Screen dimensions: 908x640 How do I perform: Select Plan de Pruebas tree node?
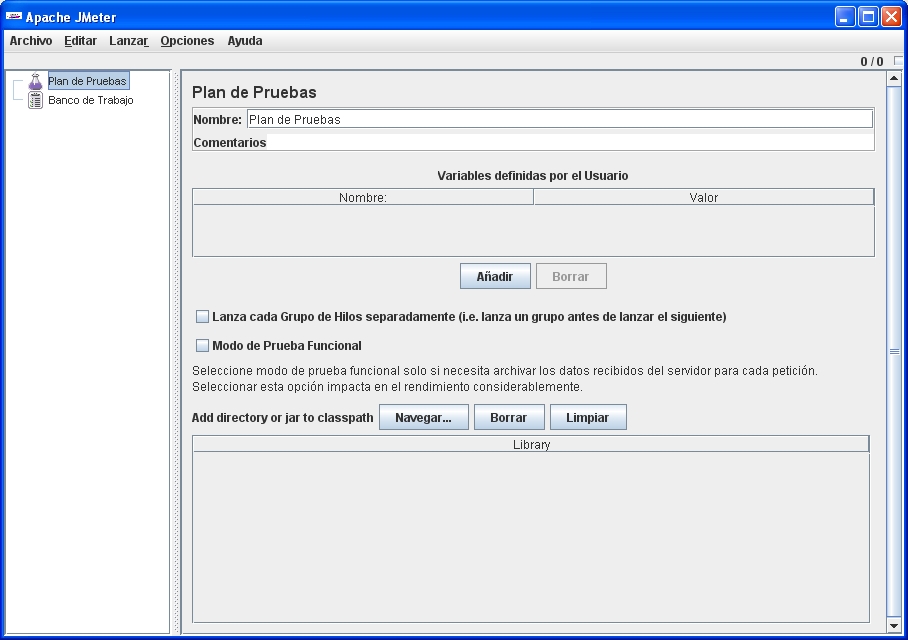[x=87, y=81]
